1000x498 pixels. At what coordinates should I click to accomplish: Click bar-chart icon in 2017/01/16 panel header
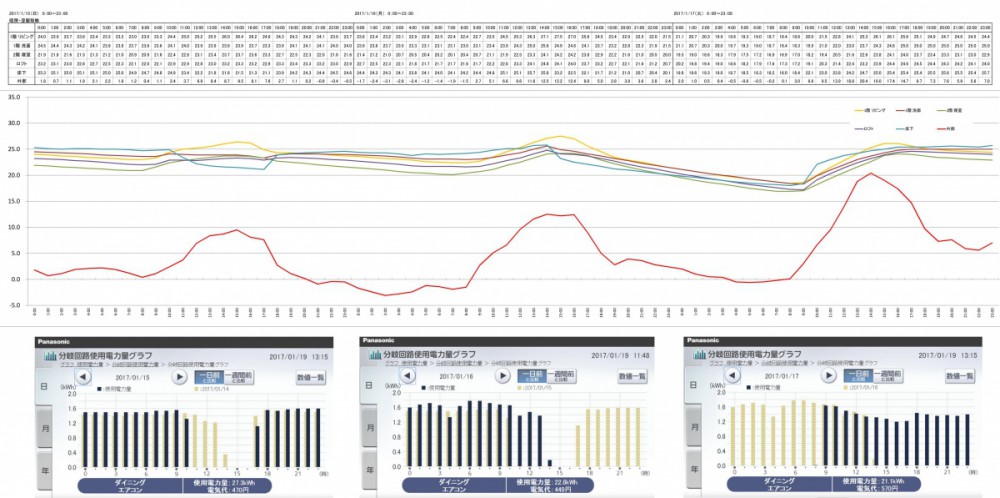coord(373,355)
